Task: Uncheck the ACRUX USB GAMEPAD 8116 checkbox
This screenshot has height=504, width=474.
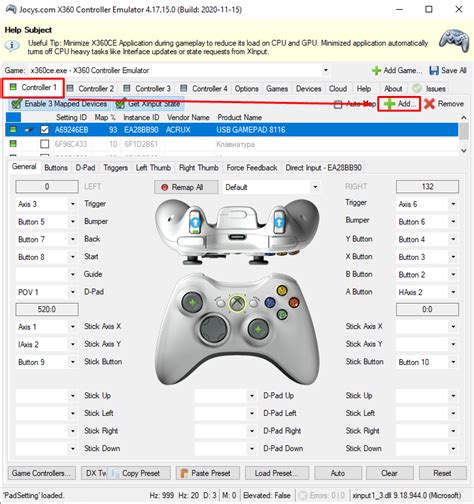Action: pyautogui.click(x=44, y=129)
